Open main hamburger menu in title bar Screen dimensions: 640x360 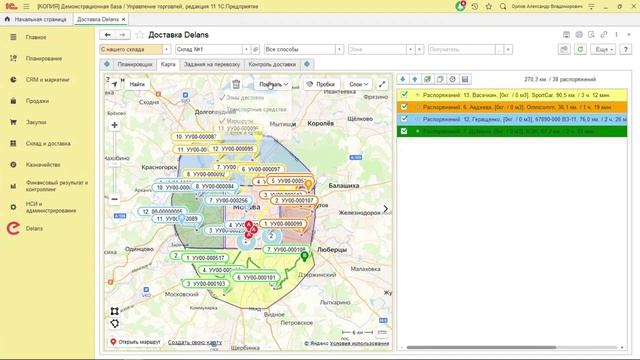[x=26, y=7]
